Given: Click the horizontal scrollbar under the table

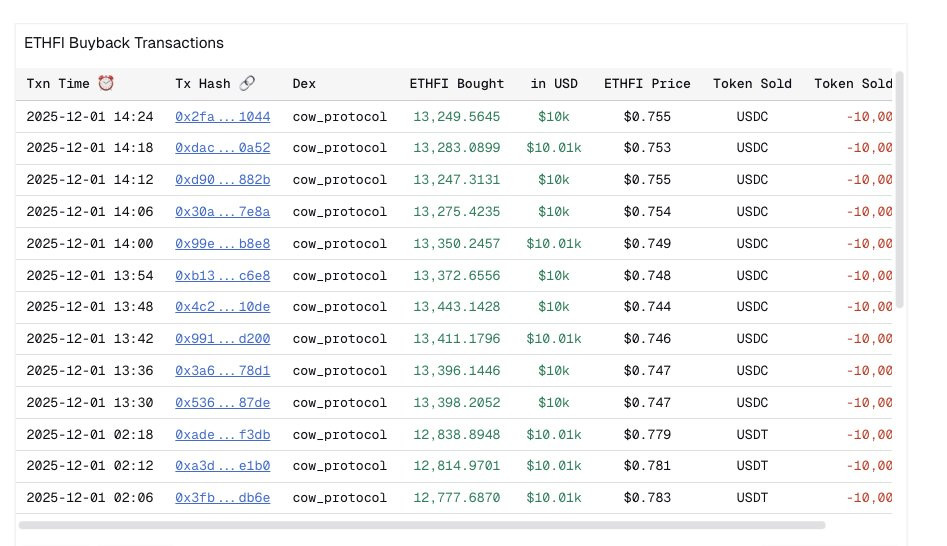Looking at the screenshot, I should tap(421, 524).
